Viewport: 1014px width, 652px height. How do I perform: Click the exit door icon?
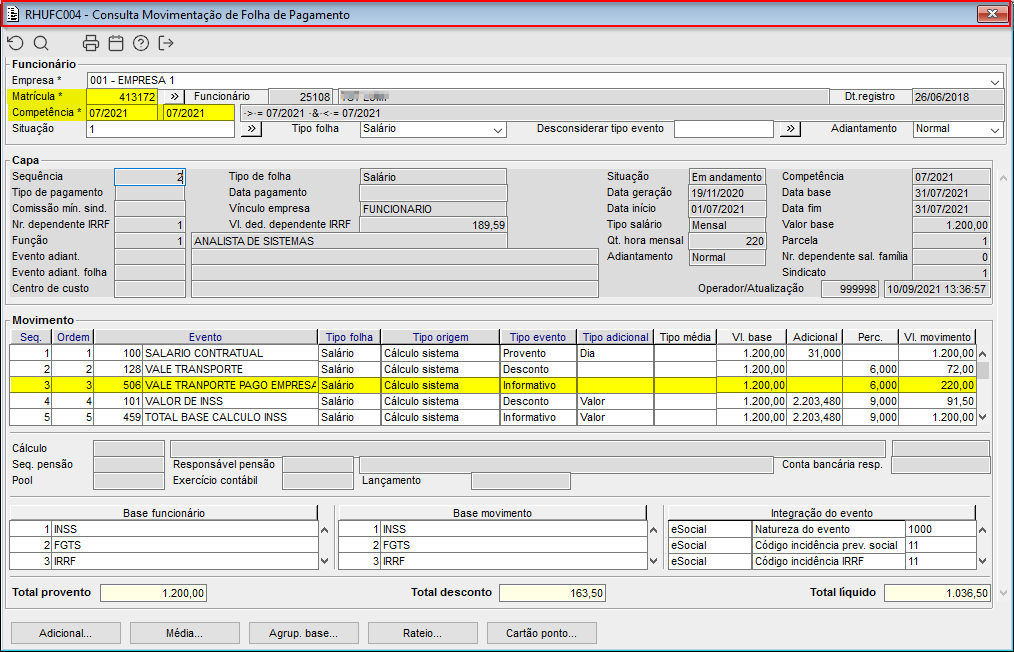pyautogui.click(x=166, y=43)
